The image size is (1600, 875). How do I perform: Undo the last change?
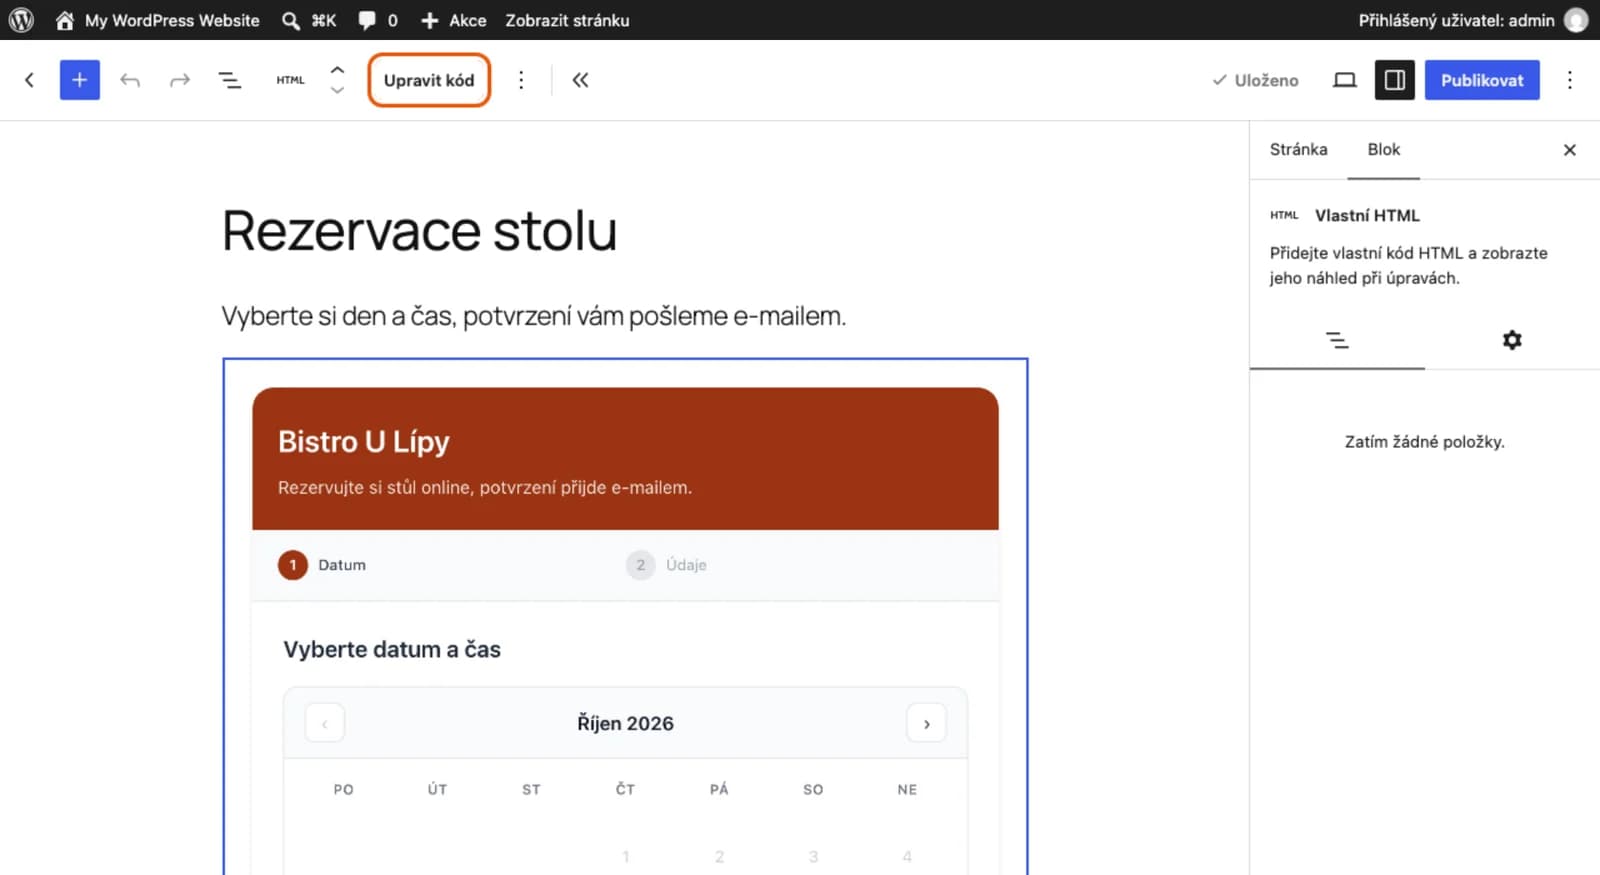[x=130, y=80]
